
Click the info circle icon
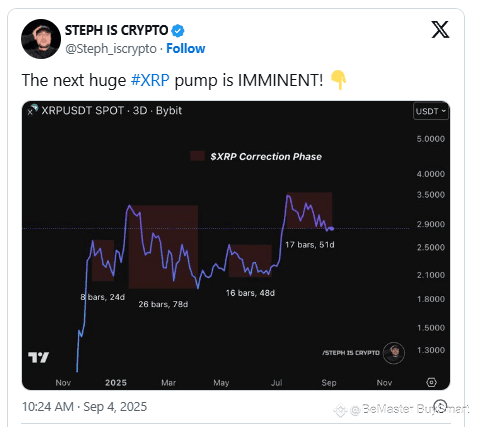point(441,406)
